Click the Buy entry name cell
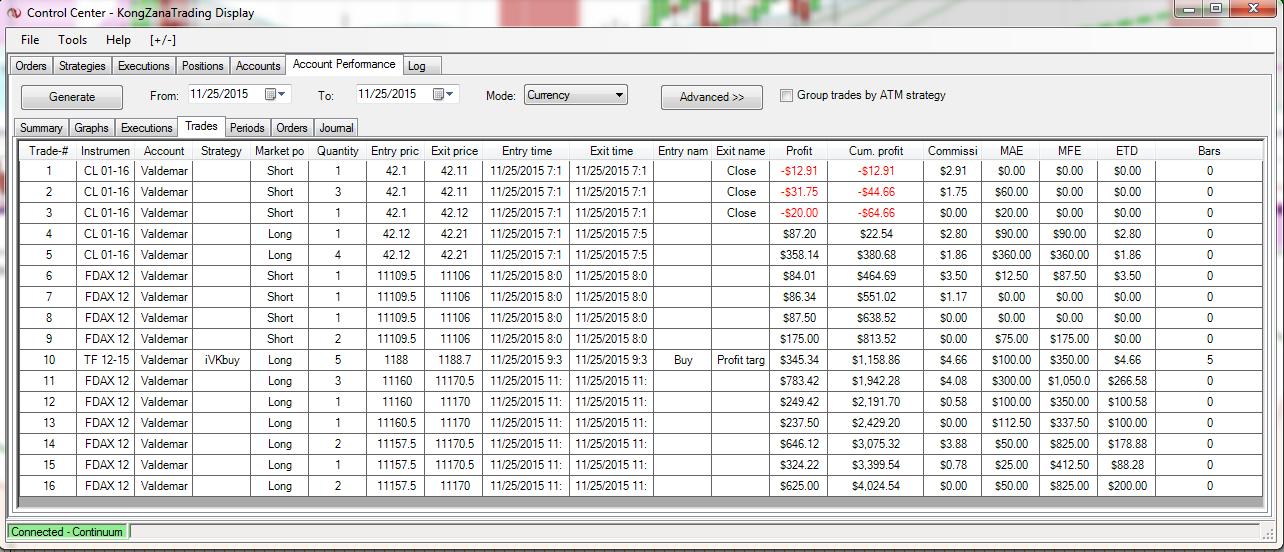The width and height of the screenshot is (1284, 552). tap(683, 360)
